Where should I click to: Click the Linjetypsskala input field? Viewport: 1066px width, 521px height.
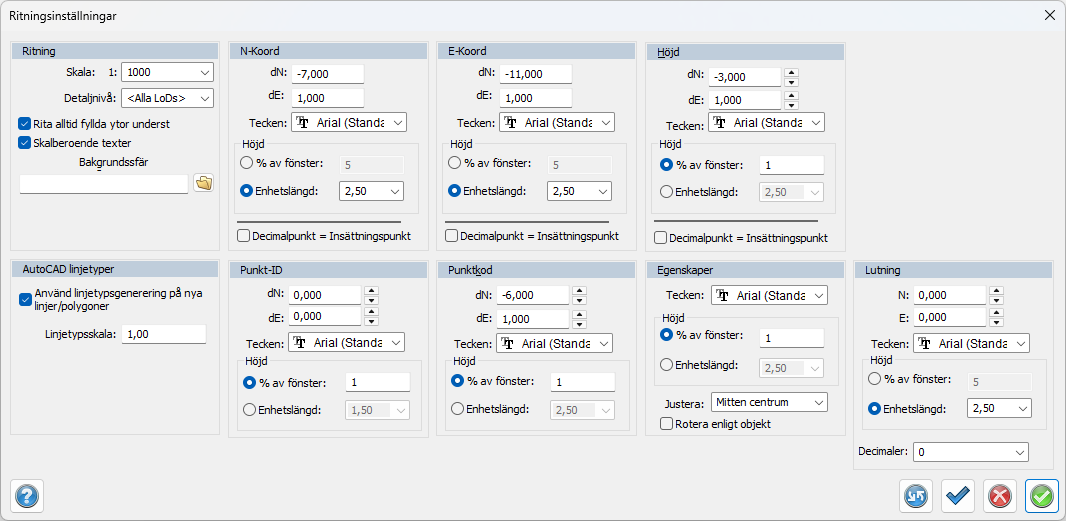point(164,335)
